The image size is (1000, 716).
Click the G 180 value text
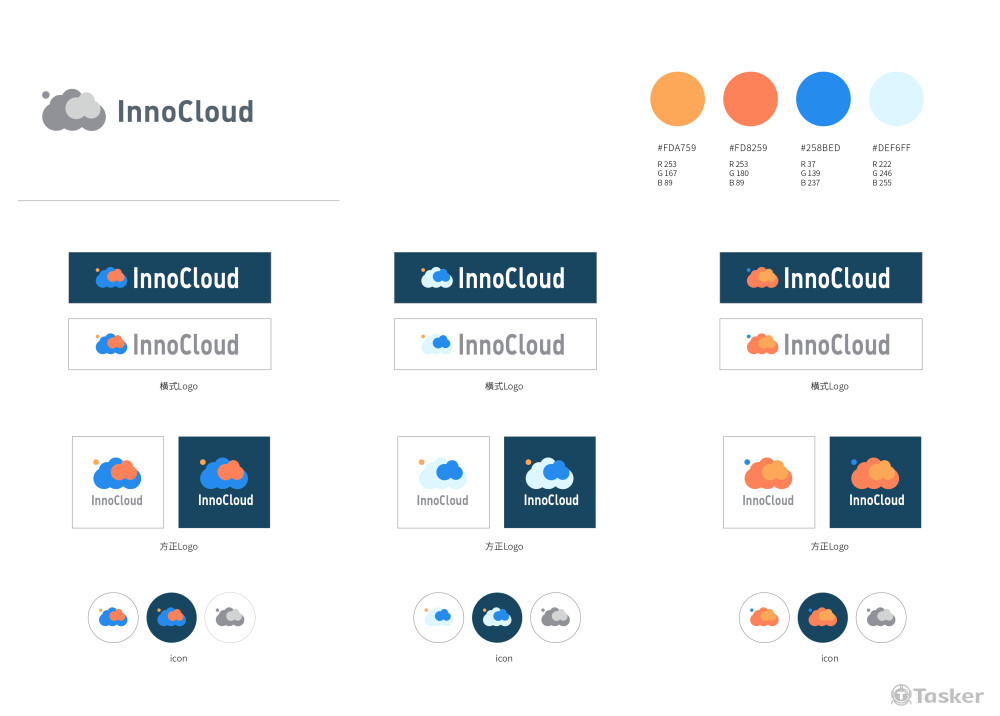[739, 173]
